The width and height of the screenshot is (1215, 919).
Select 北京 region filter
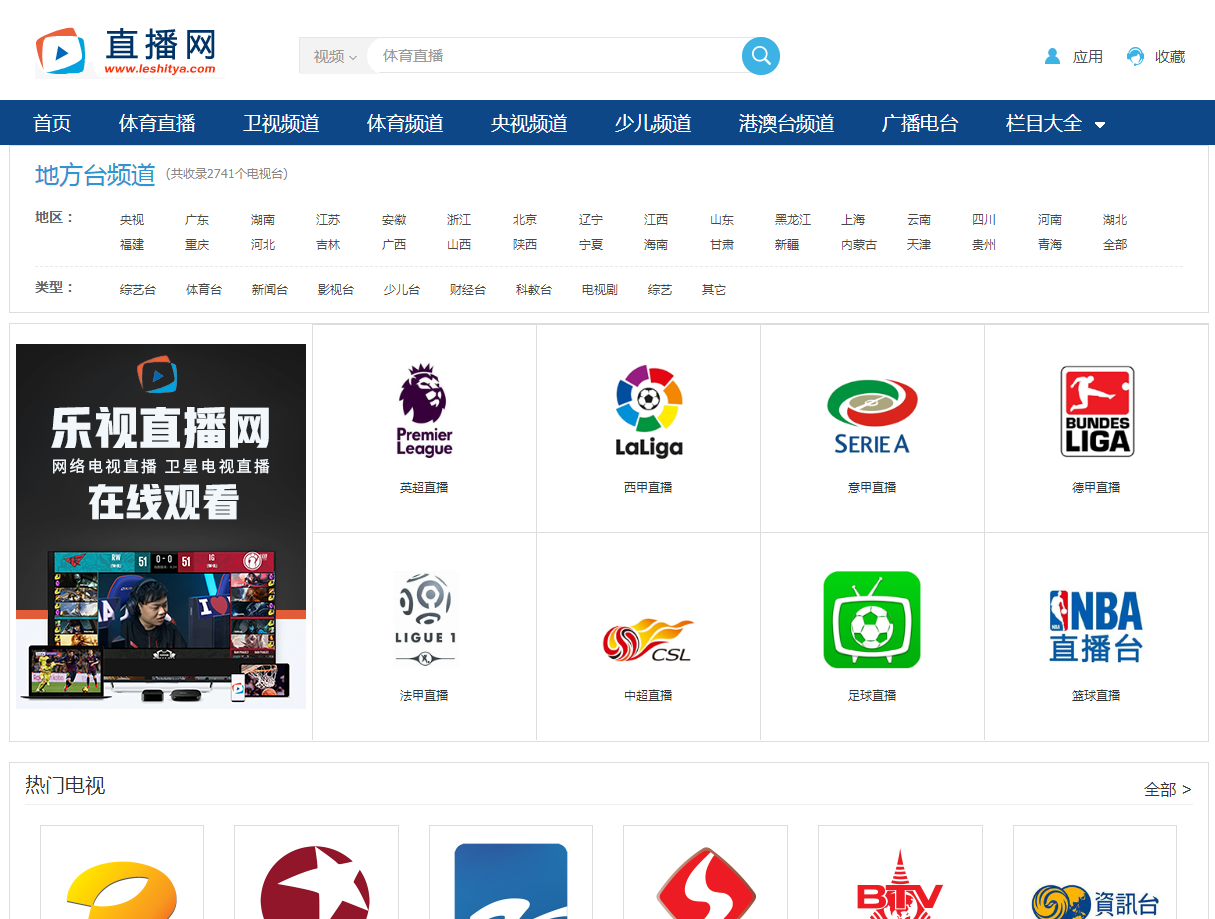525,219
